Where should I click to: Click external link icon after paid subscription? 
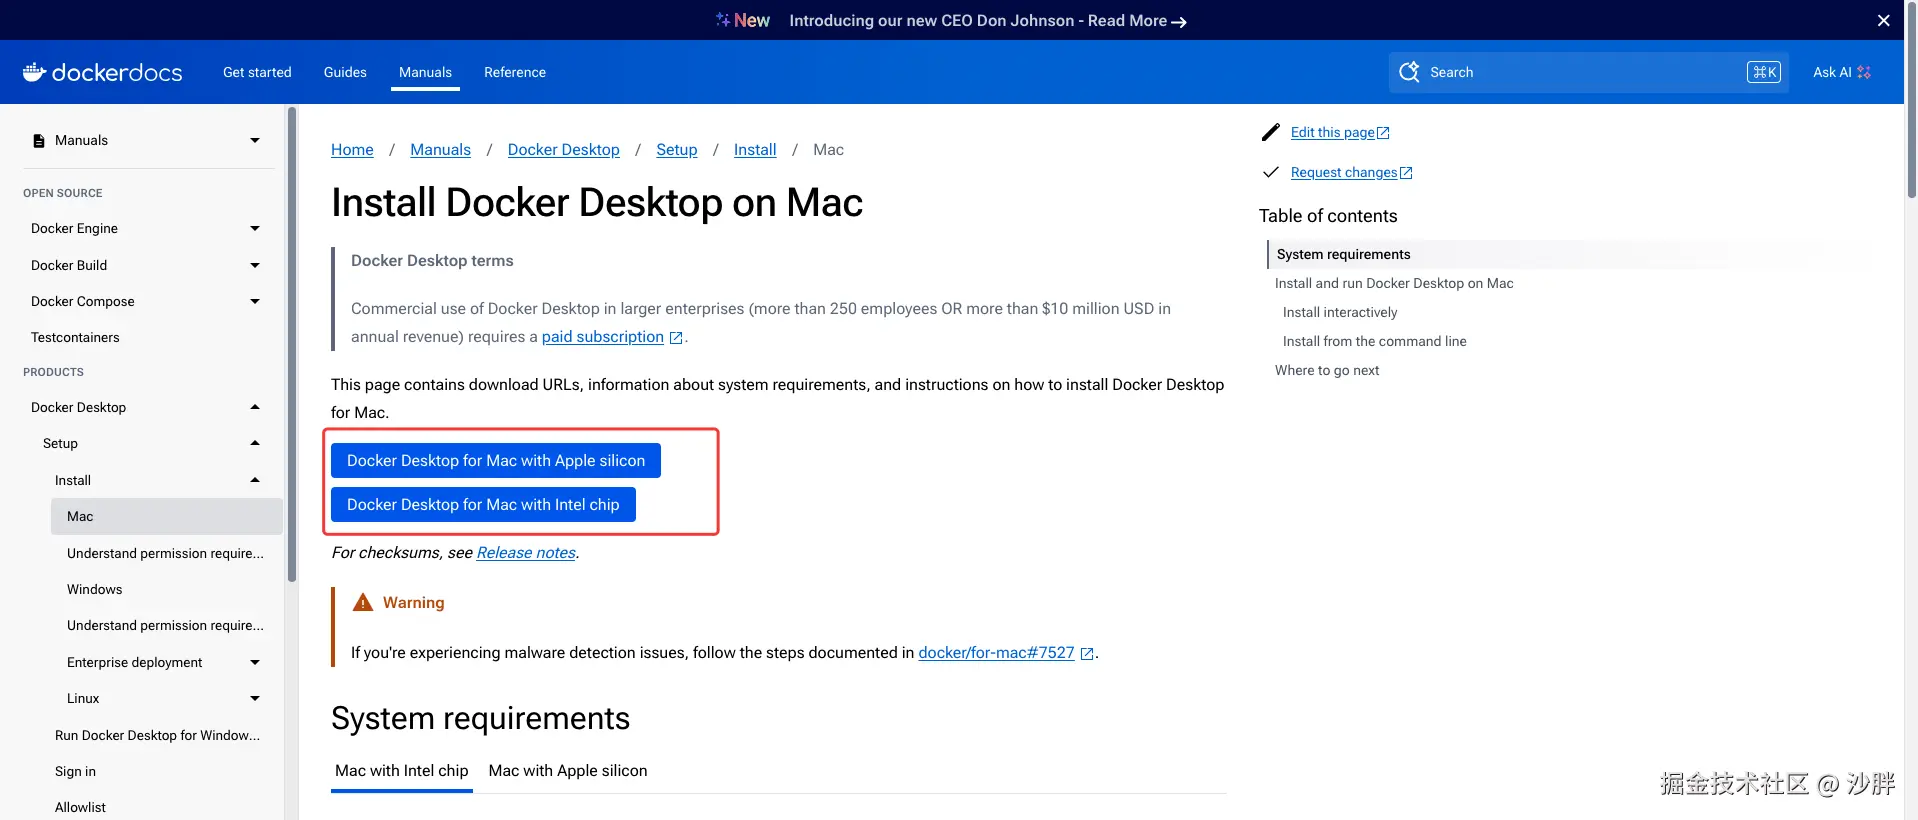(x=676, y=338)
